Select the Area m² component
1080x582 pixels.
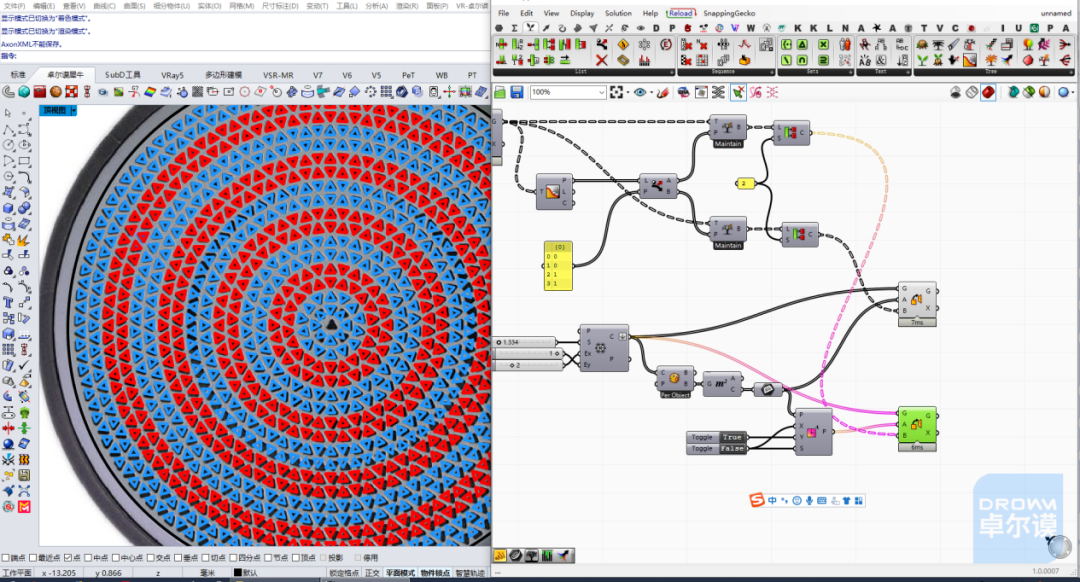pyautogui.click(x=722, y=384)
